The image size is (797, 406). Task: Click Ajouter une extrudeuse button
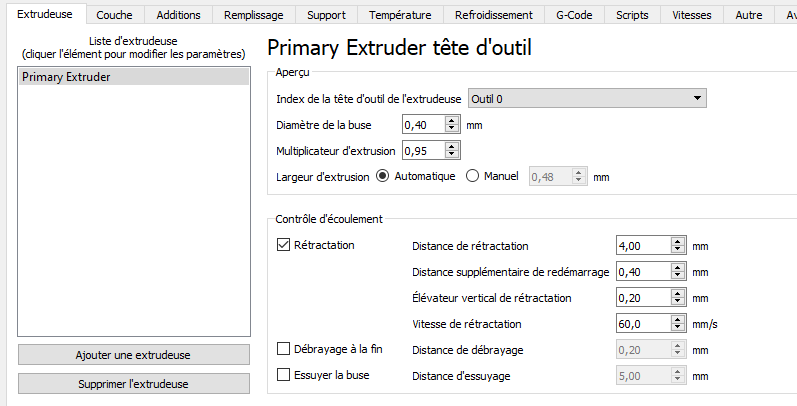pos(134,355)
